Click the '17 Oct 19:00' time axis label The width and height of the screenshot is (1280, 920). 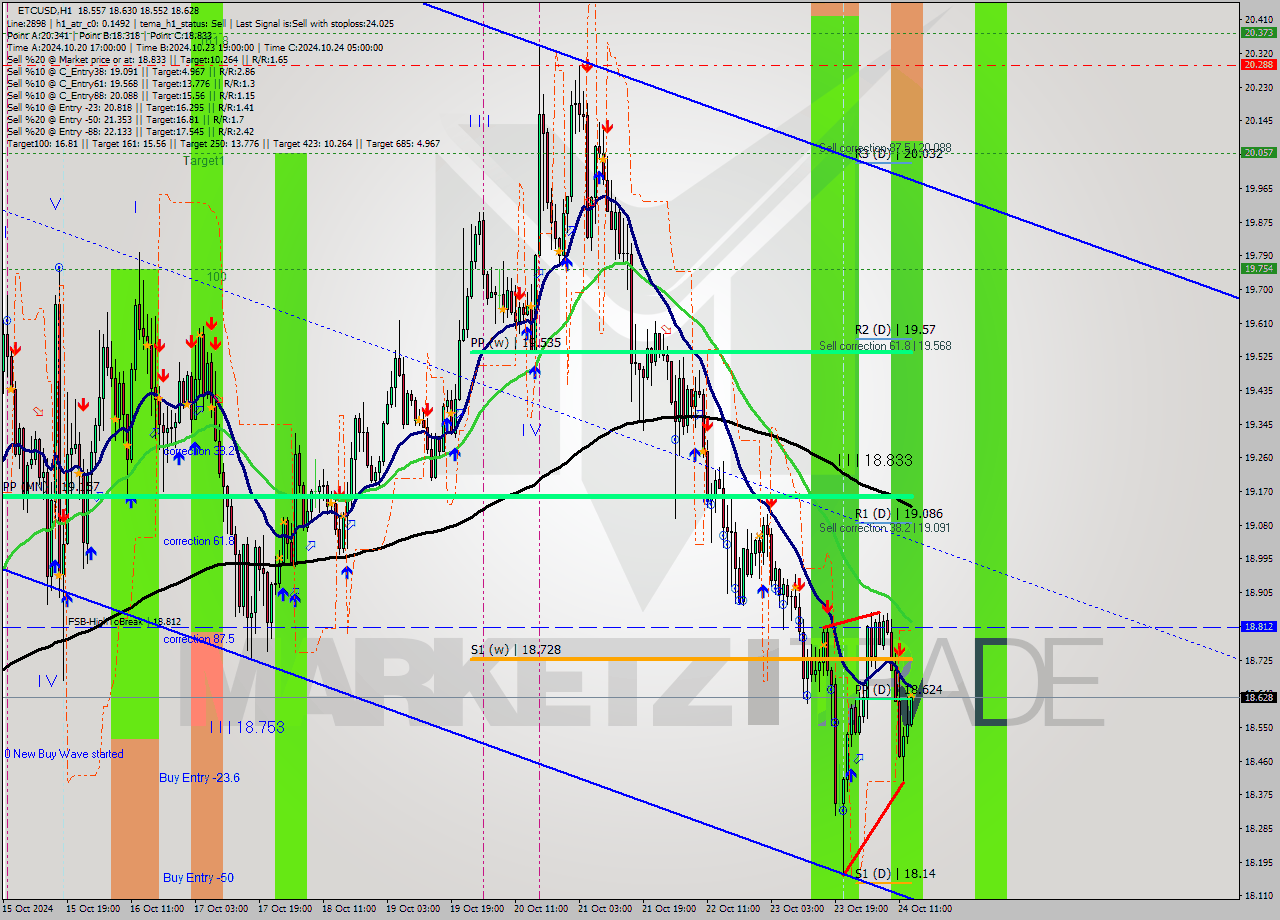point(287,909)
